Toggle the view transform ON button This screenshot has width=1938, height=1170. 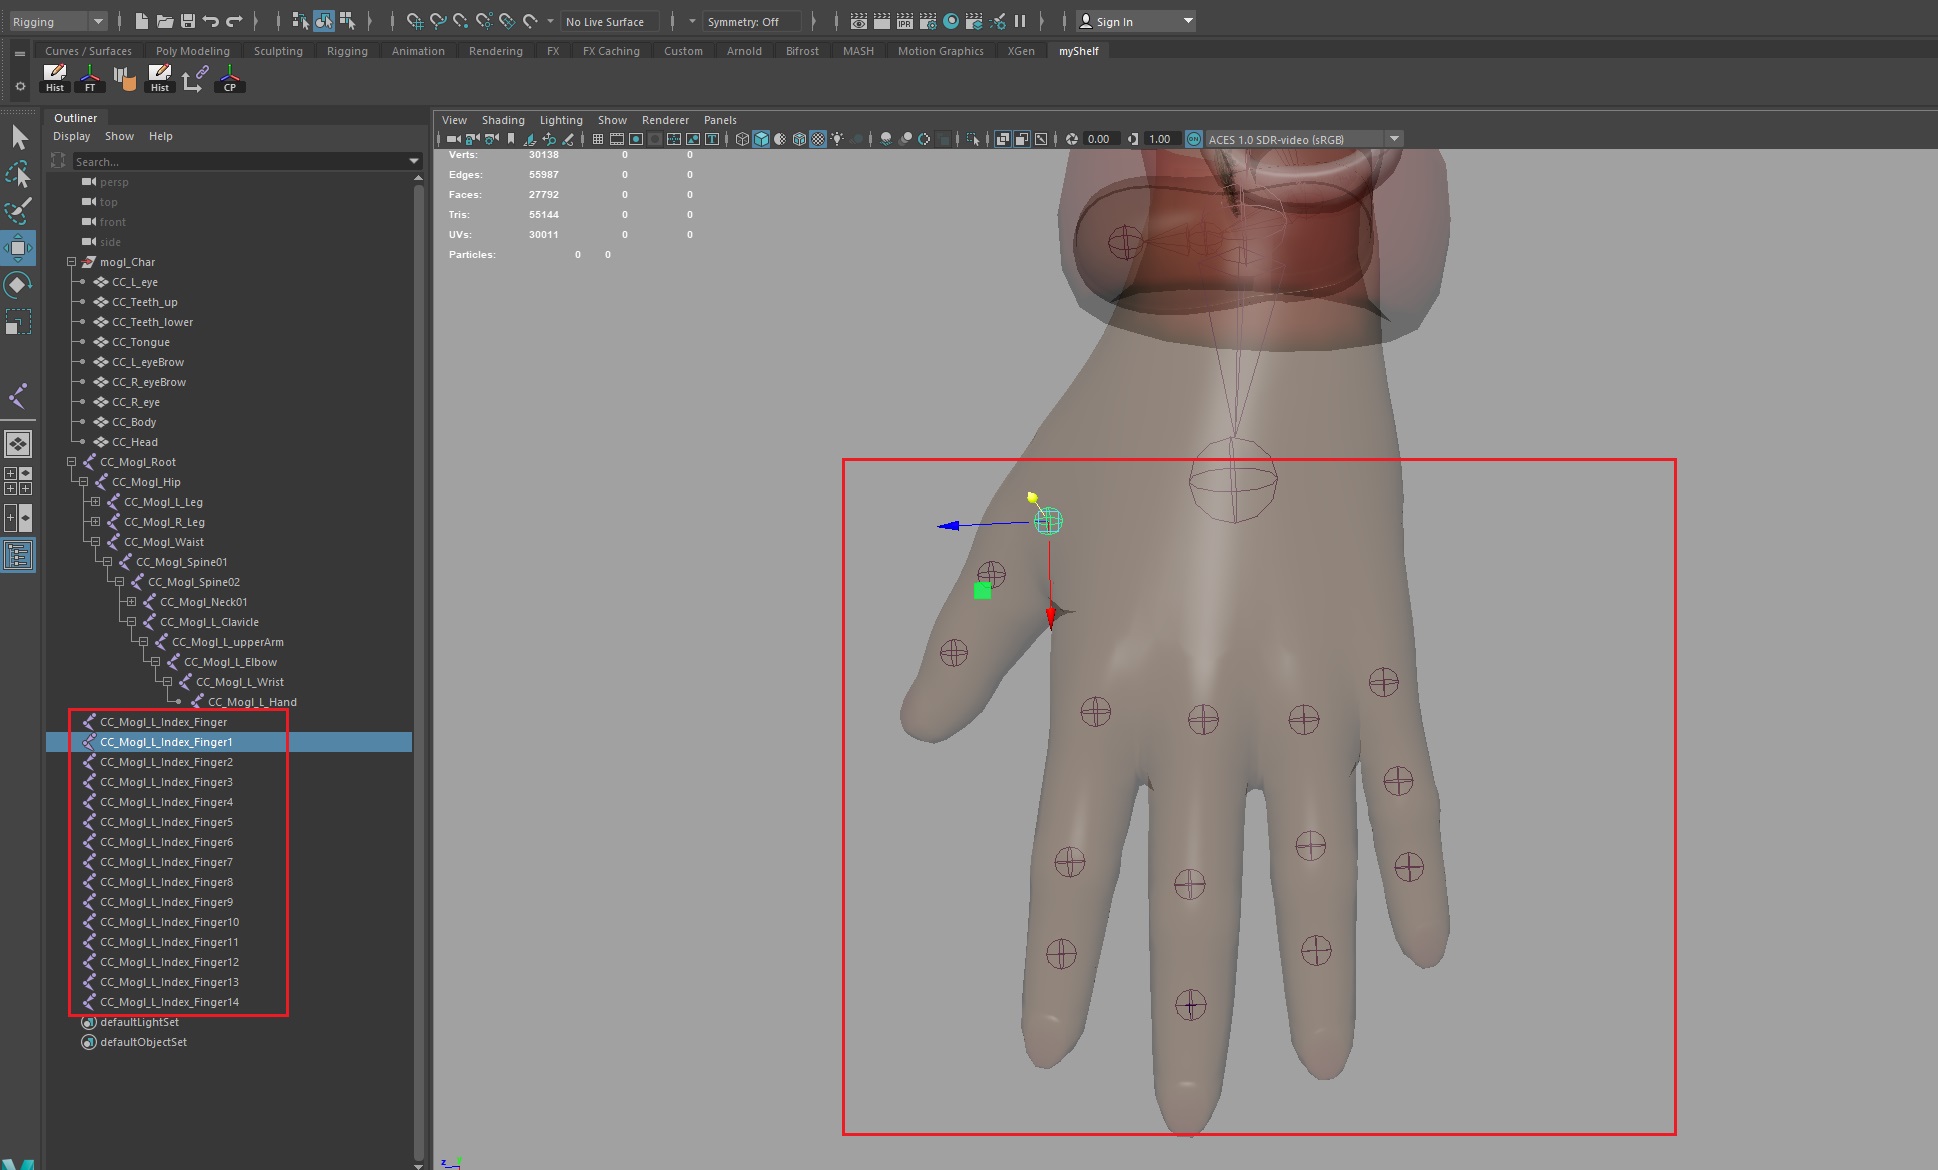tap(1194, 139)
